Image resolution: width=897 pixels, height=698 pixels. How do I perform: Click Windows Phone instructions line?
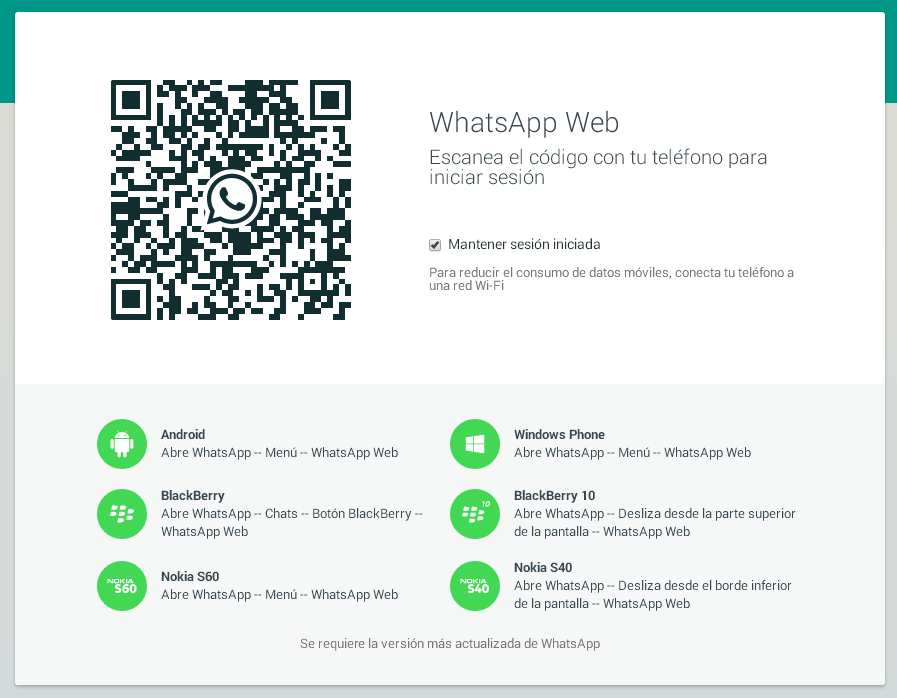pos(632,453)
